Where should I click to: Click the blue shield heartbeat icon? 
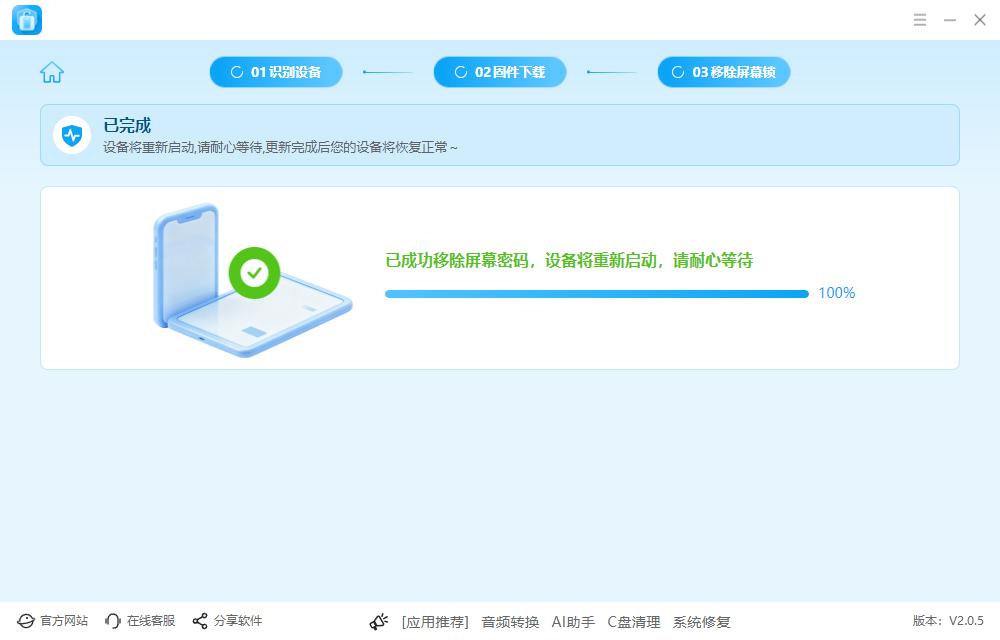pos(72,135)
